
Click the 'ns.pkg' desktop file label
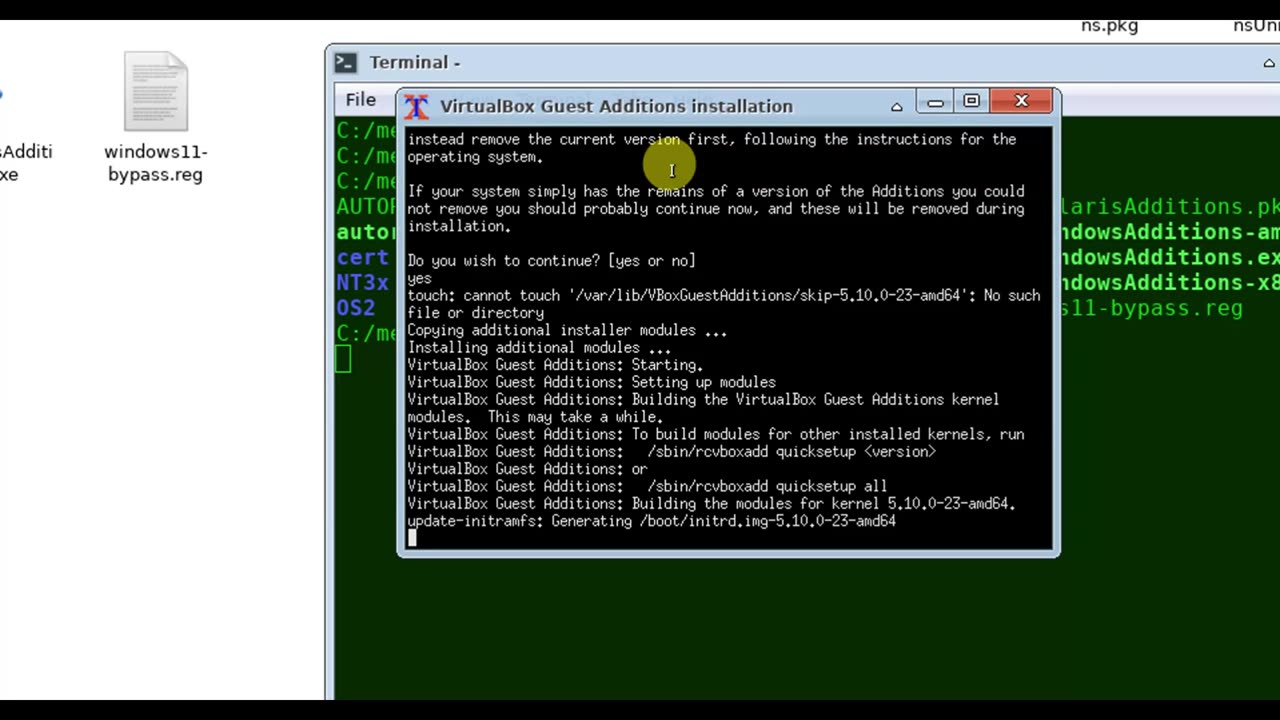1109,25
